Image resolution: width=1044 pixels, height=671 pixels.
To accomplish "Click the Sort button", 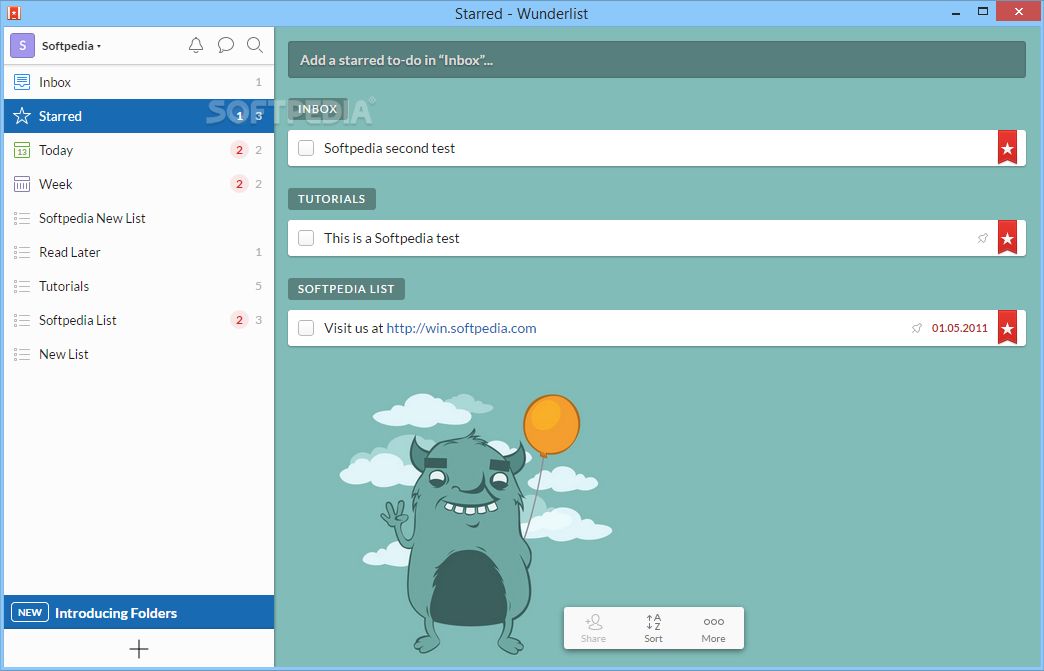I will tap(653, 628).
